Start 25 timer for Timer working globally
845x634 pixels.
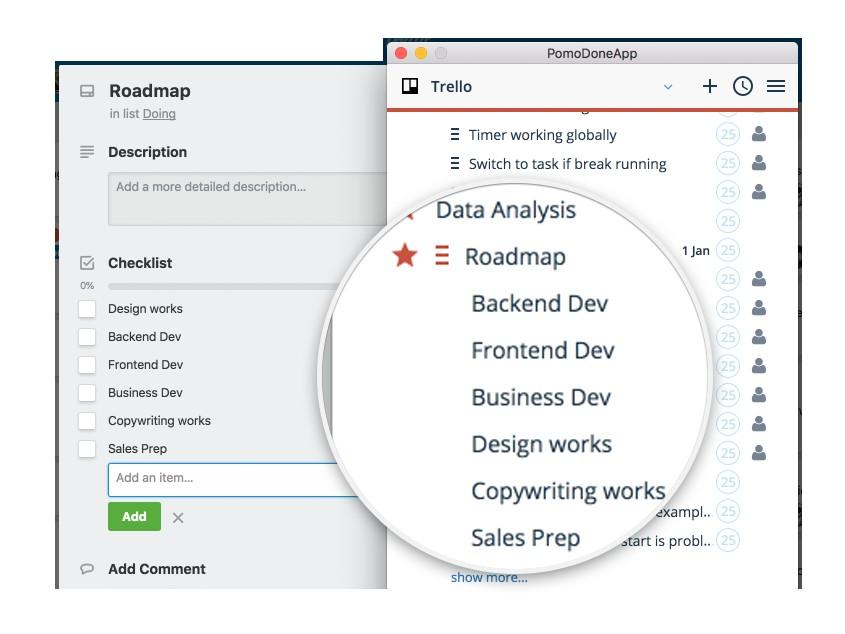click(x=728, y=134)
